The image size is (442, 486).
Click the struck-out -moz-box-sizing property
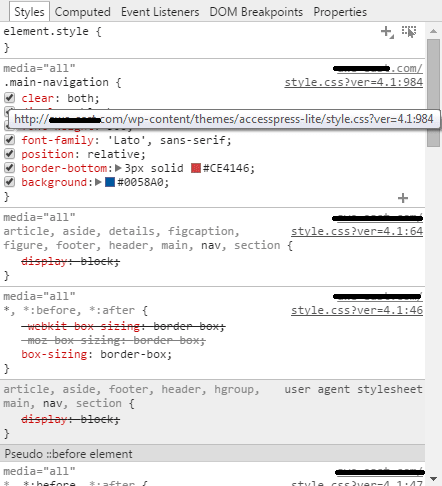tap(113, 340)
